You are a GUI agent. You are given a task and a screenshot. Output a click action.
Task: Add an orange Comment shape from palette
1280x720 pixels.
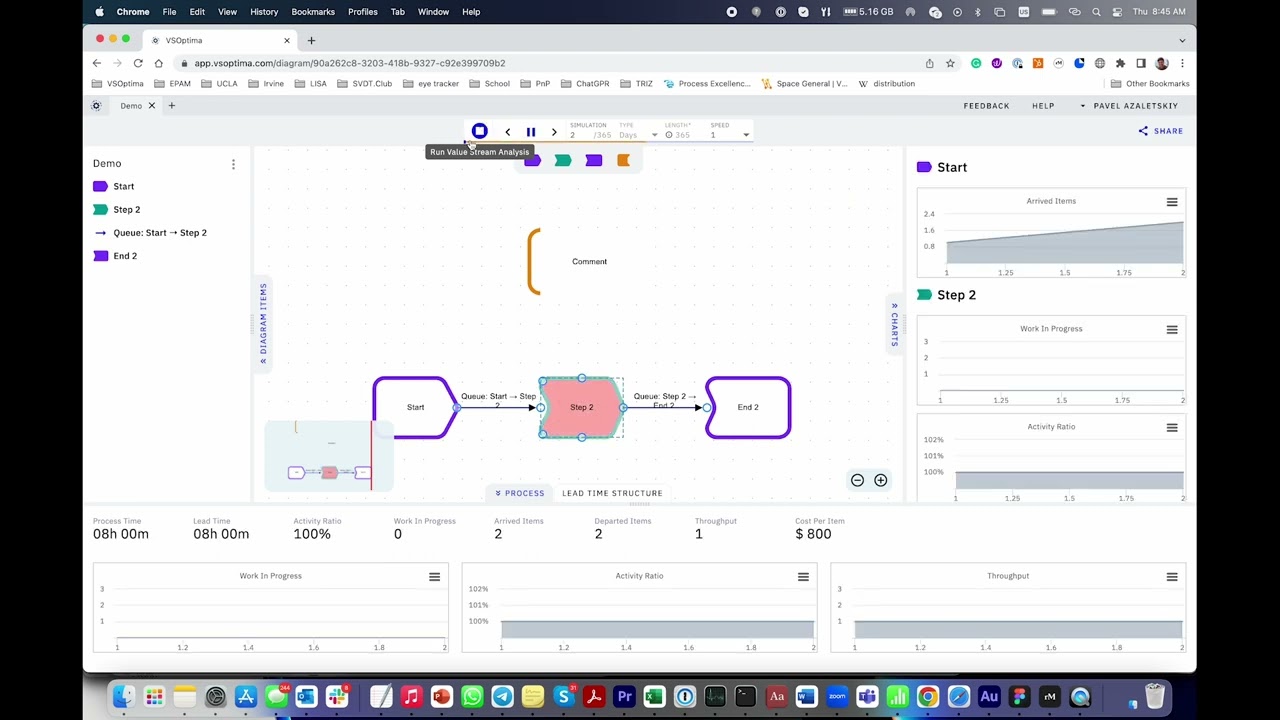pos(624,160)
